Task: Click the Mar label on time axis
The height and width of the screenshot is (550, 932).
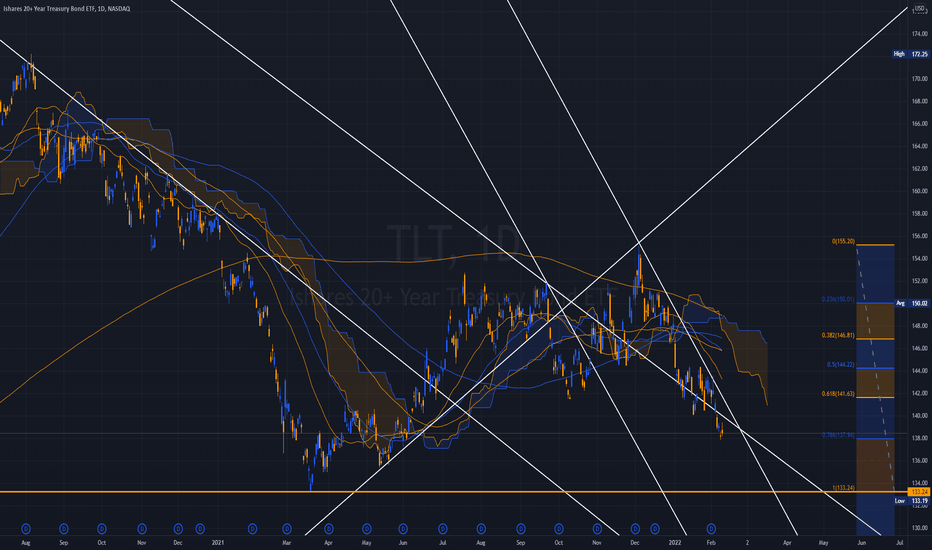Action: pyautogui.click(x=286, y=542)
